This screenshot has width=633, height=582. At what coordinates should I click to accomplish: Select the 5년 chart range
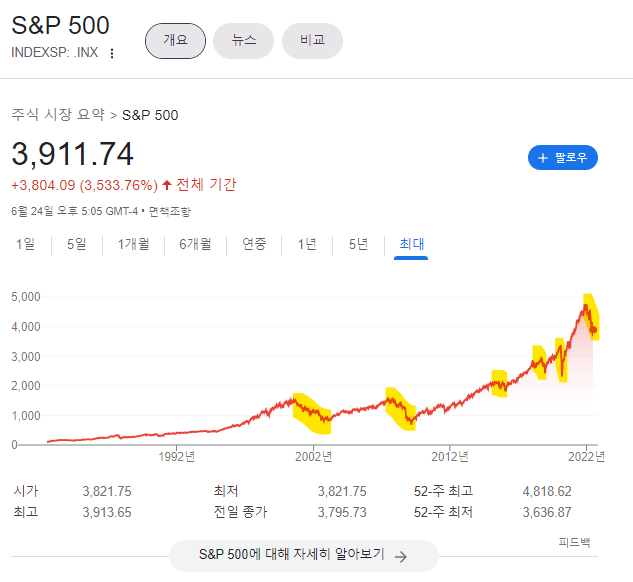pyautogui.click(x=358, y=244)
